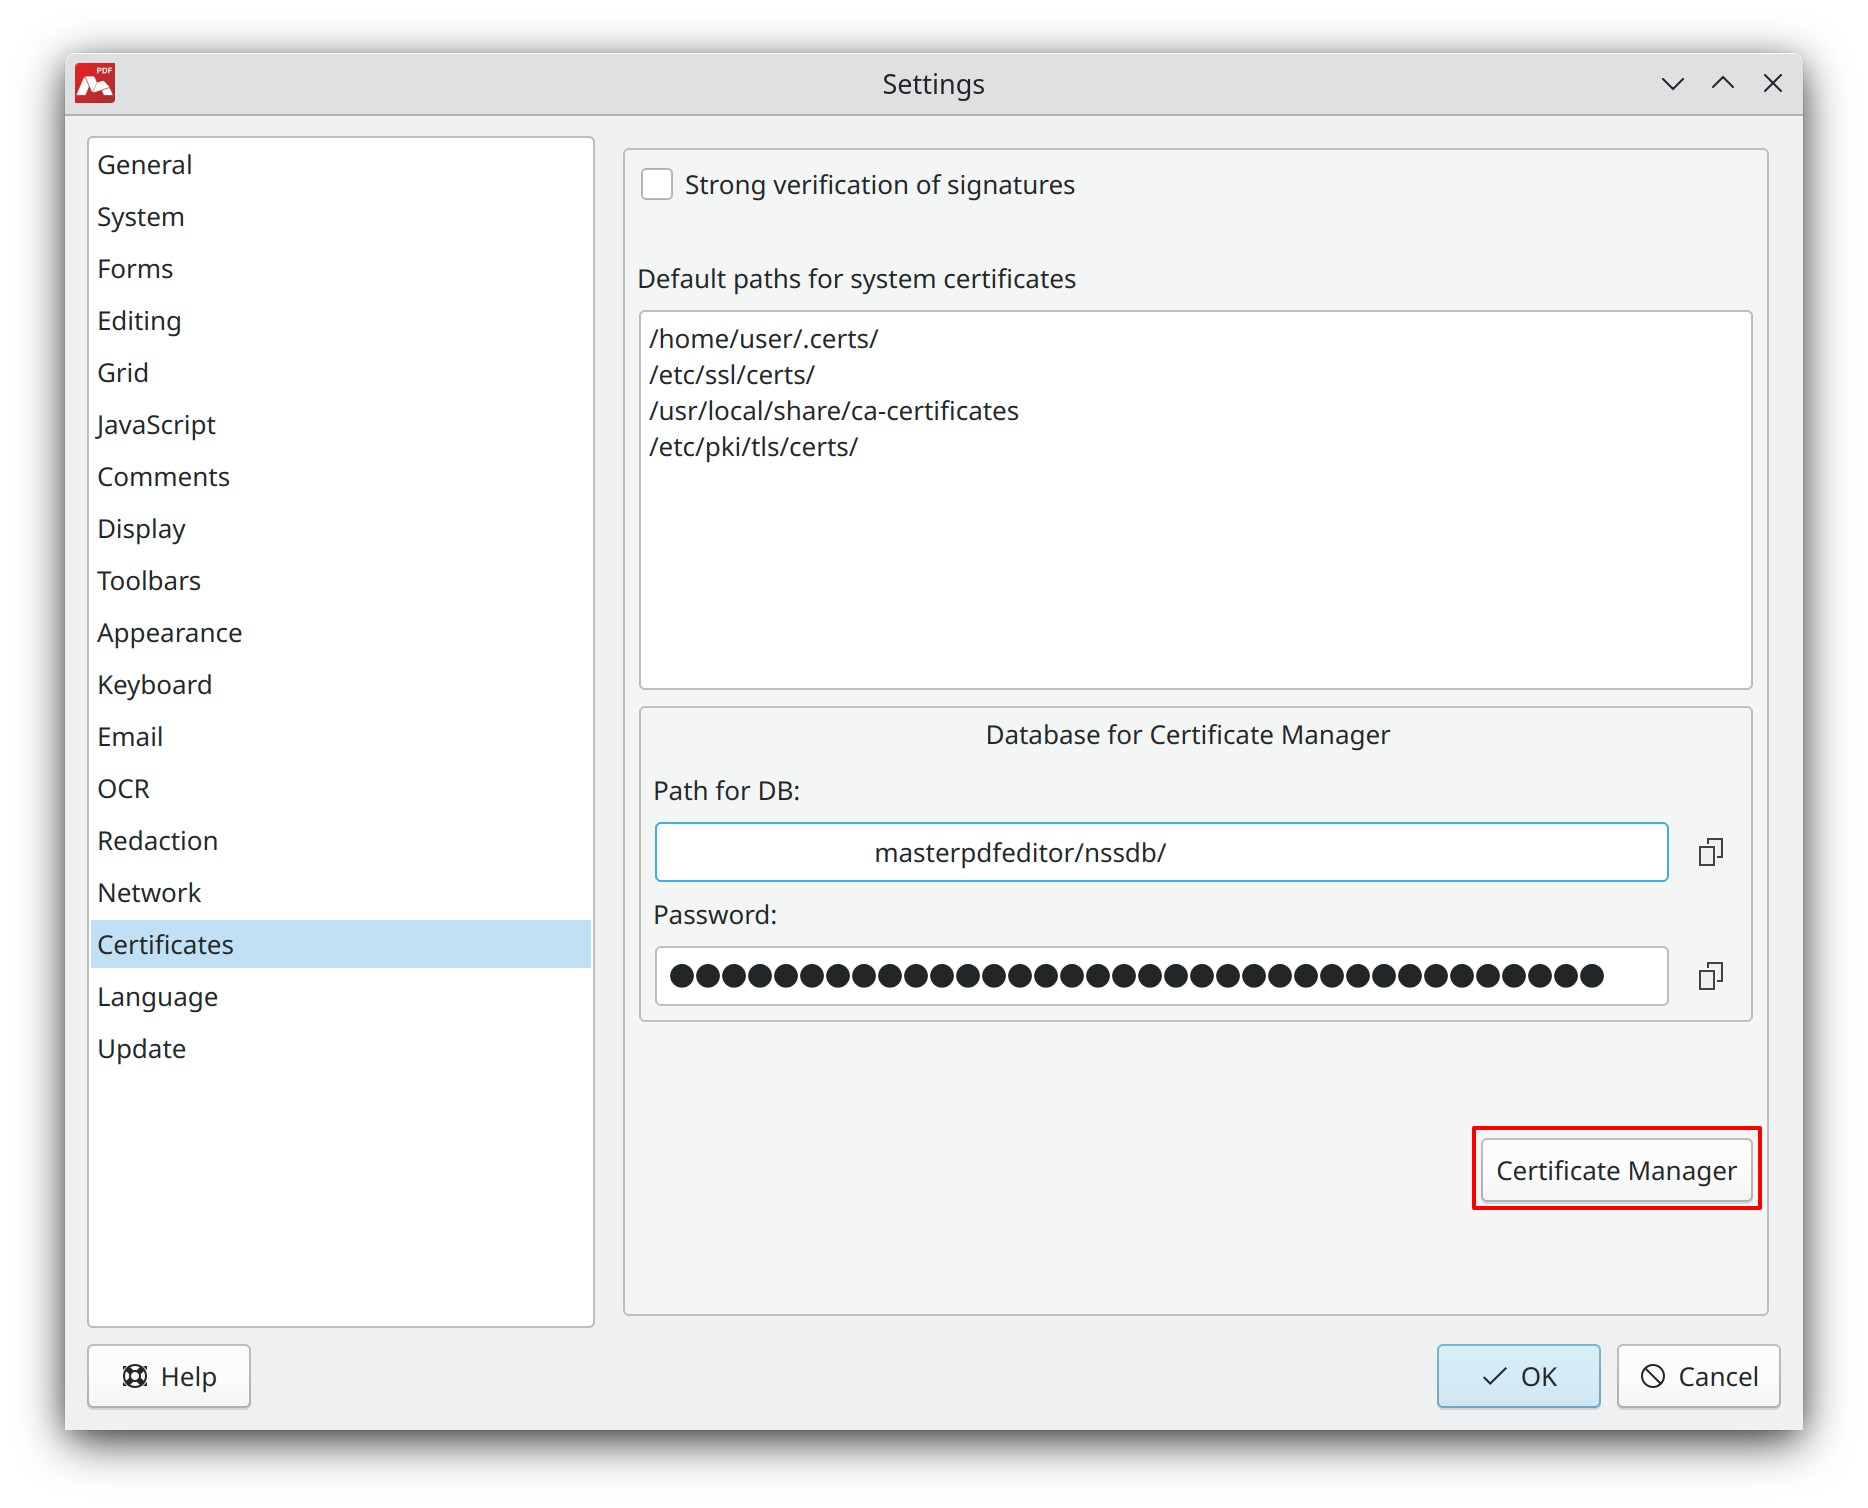The height and width of the screenshot is (1508, 1868).
Task: Click browse icon next to Path for DB
Action: [1711, 852]
